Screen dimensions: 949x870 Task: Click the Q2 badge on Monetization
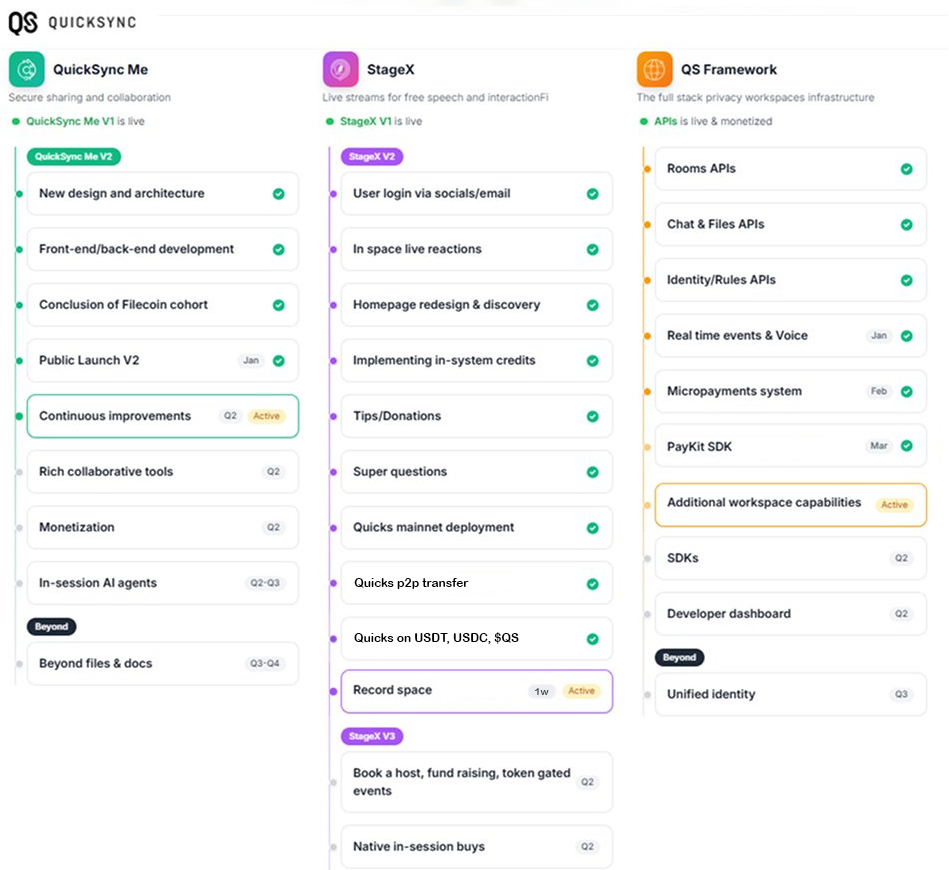[x=274, y=527]
